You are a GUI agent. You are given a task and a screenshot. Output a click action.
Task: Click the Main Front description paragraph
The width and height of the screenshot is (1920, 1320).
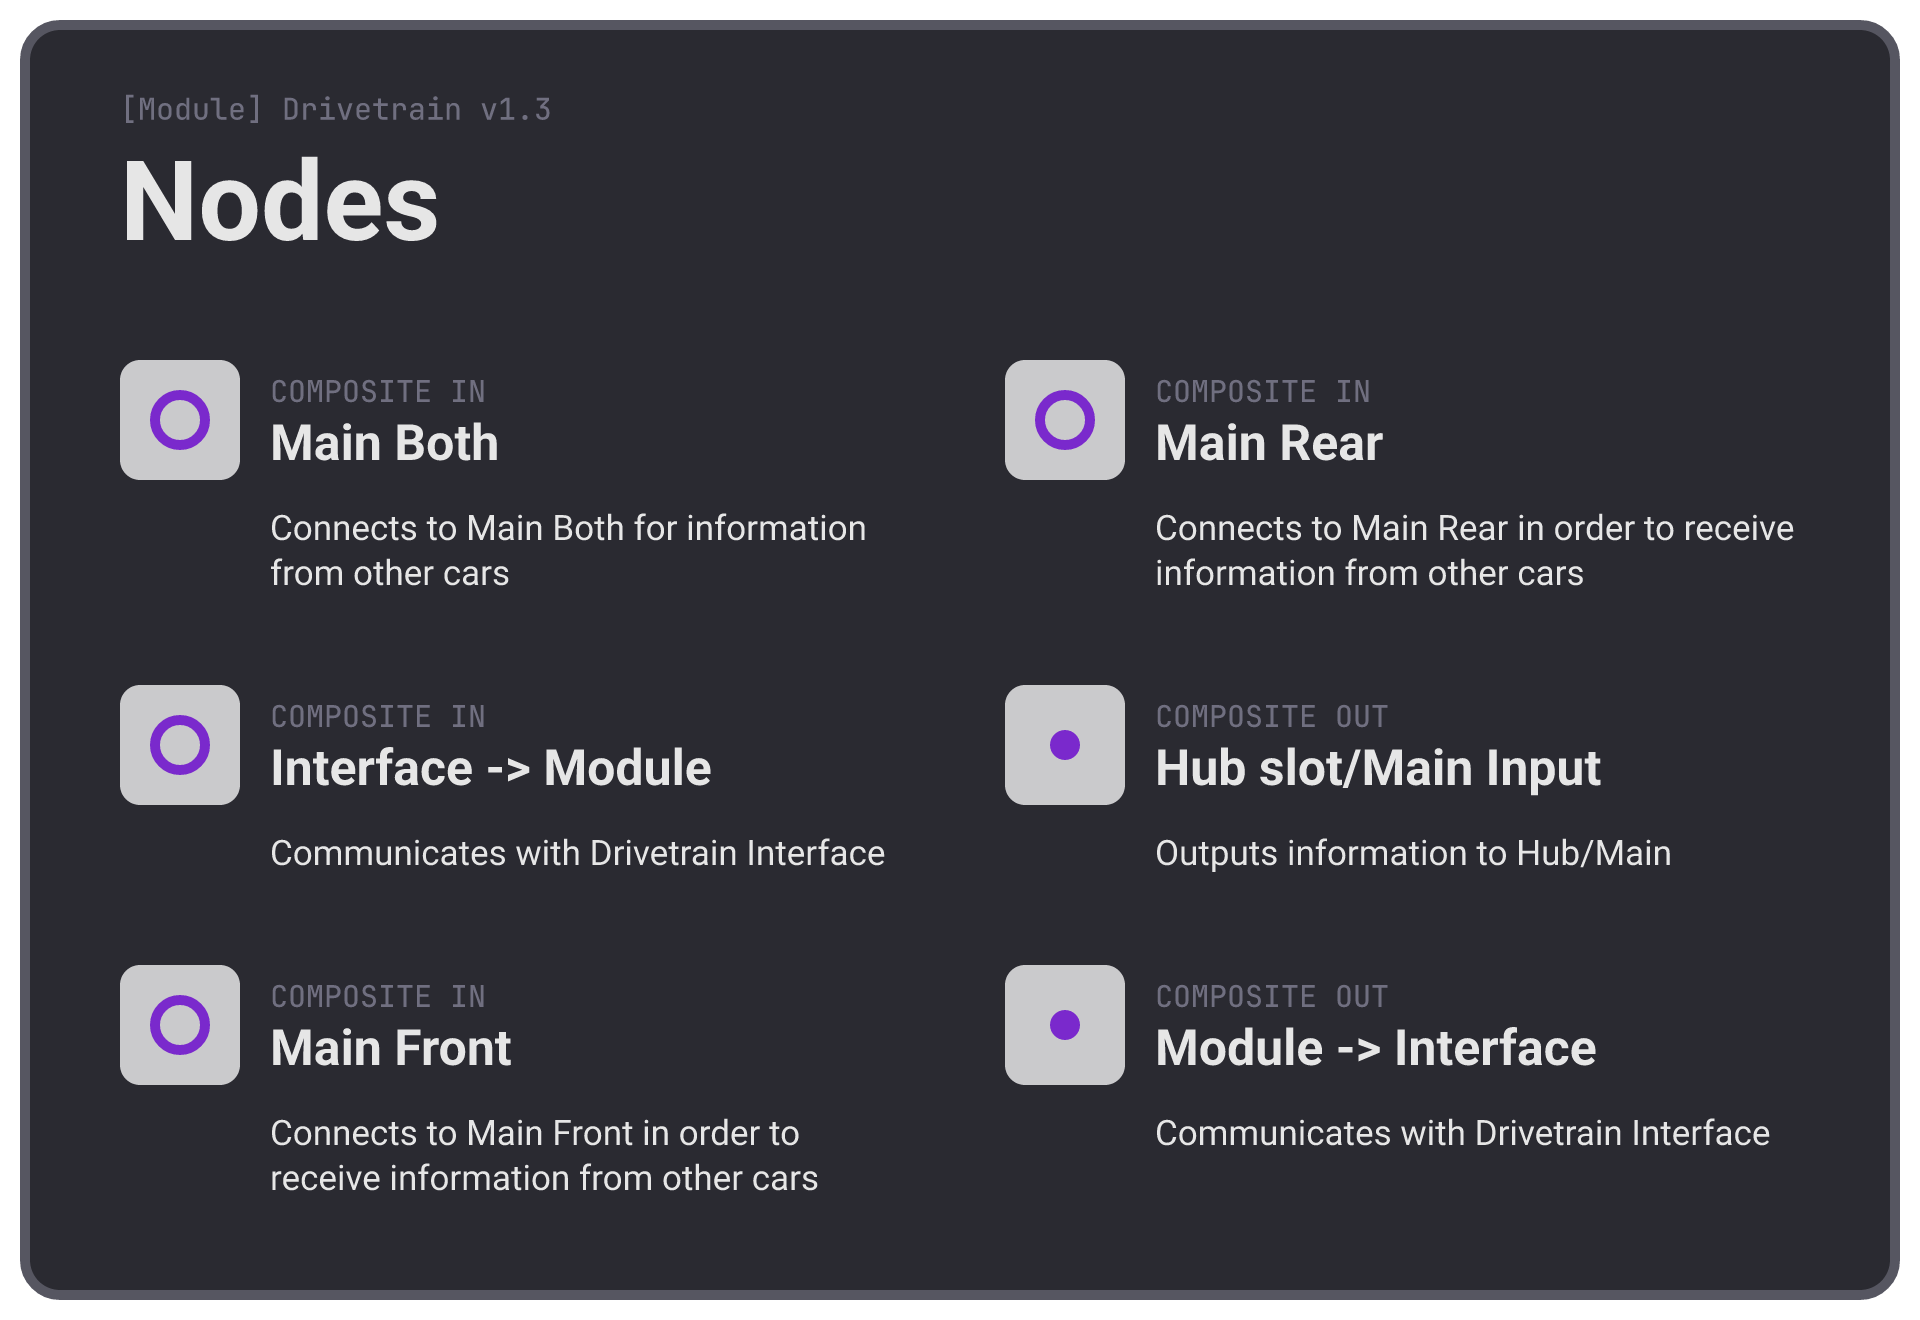[544, 1155]
